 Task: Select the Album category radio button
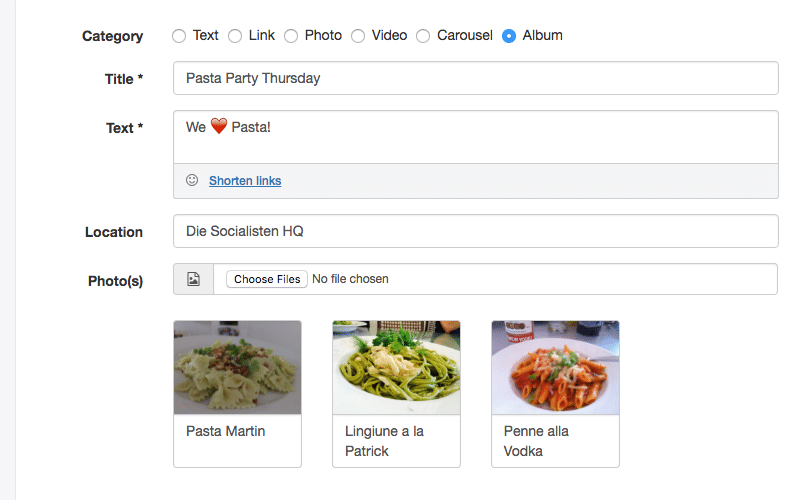[509, 36]
